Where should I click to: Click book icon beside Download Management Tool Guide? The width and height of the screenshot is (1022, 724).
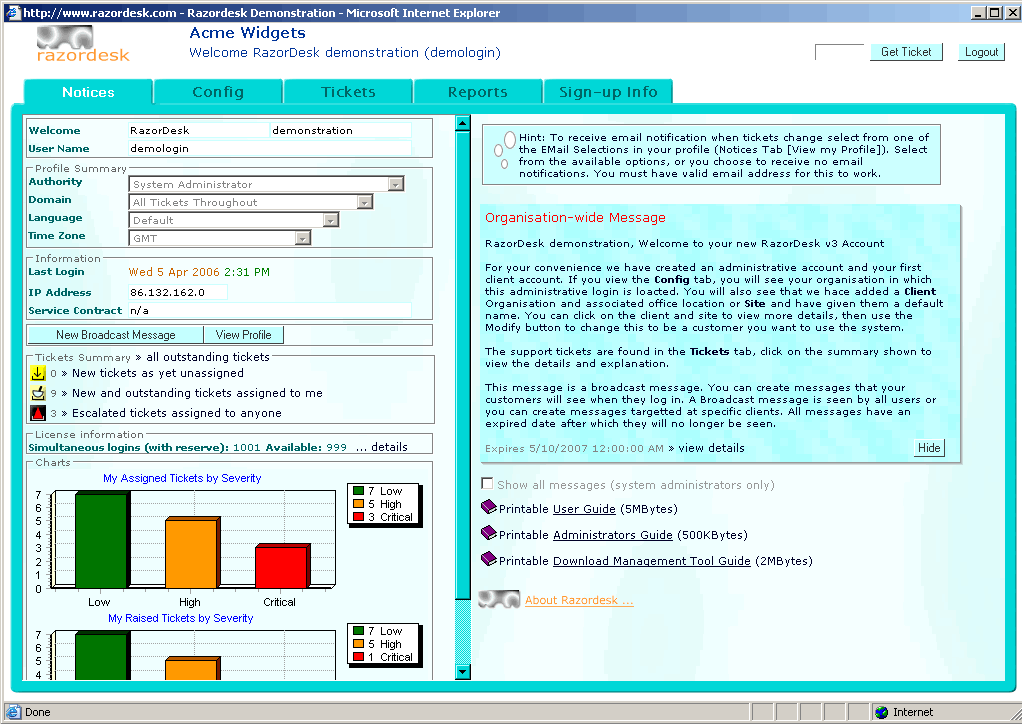pyautogui.click(x=488, y=559)
